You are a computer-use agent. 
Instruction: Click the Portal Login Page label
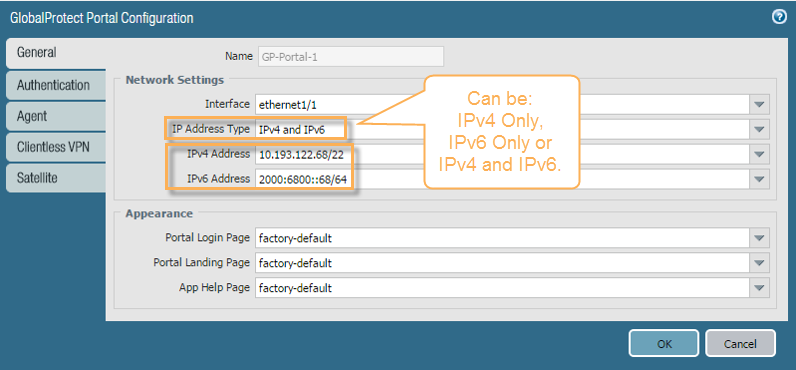207,237
